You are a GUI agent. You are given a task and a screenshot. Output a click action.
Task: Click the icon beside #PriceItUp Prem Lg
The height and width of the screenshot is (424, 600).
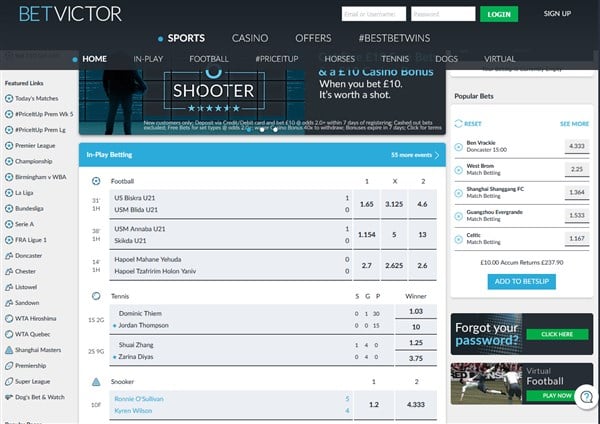click(x=9, y=130)
